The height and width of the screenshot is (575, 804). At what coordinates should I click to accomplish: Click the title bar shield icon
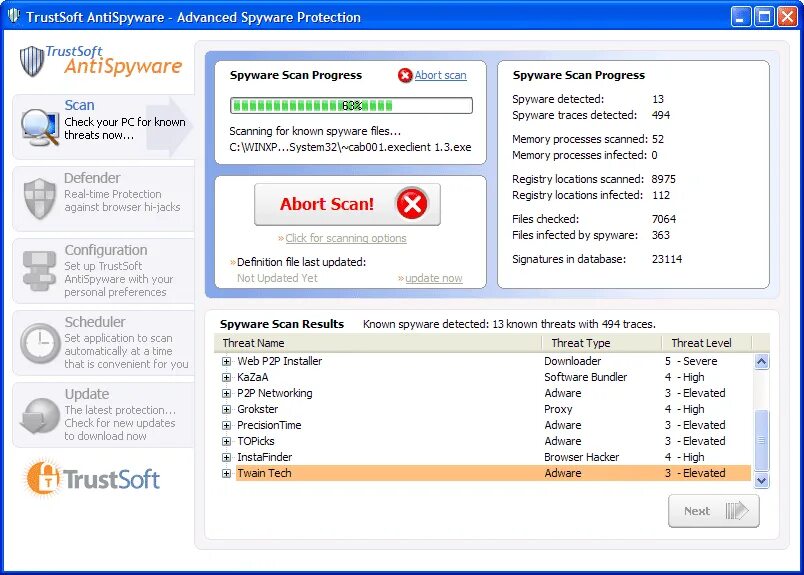click(x=14, y=16)
